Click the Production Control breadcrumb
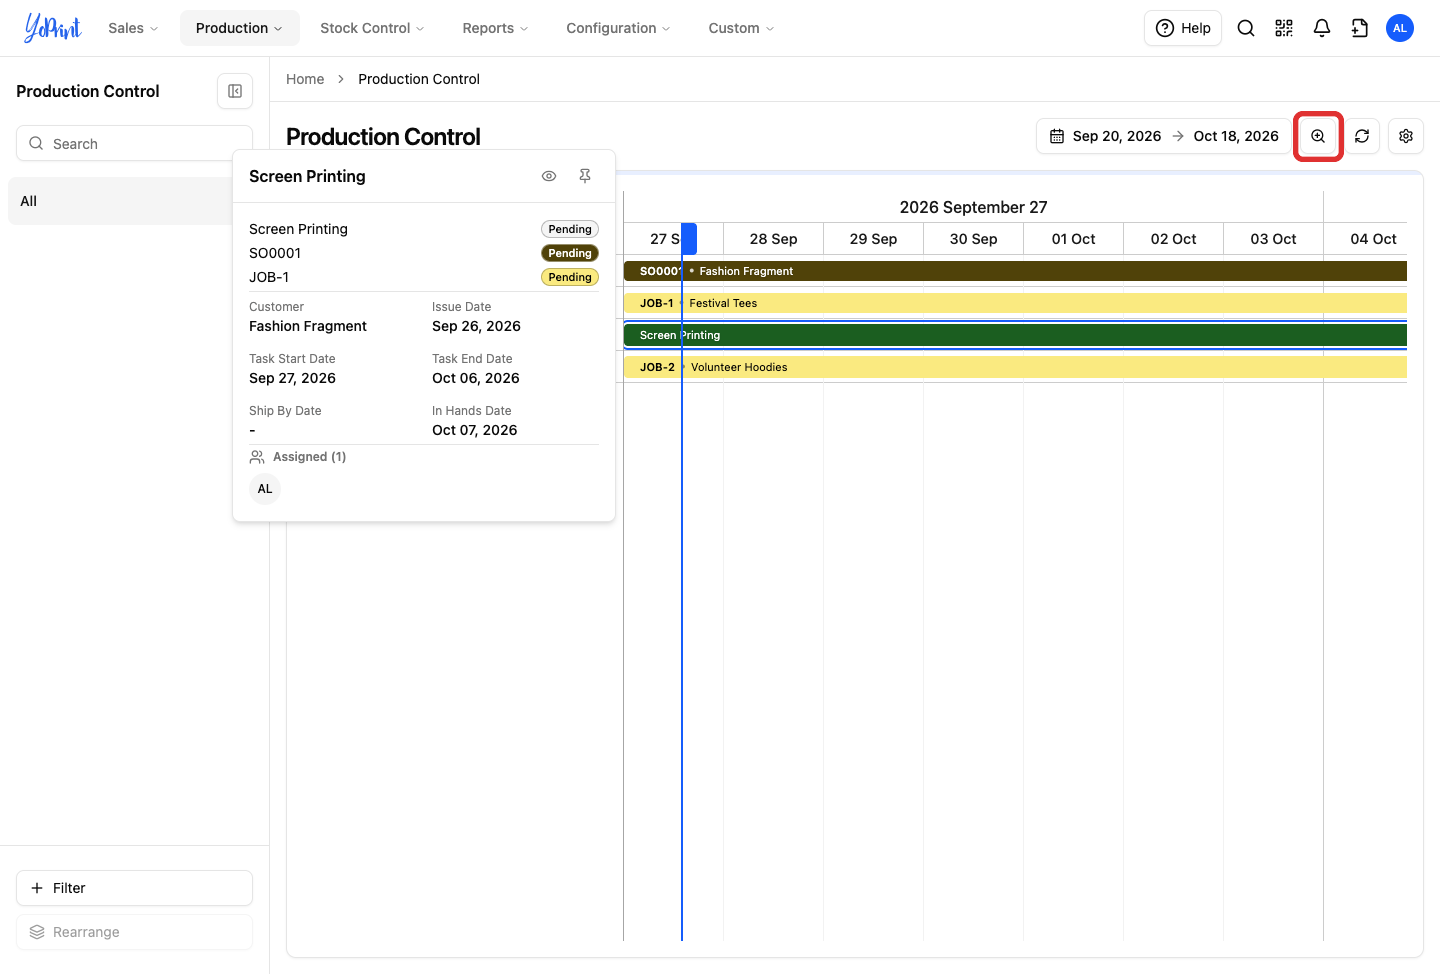The width and height of the screenshot is (1440, 974). coord(419,79)
